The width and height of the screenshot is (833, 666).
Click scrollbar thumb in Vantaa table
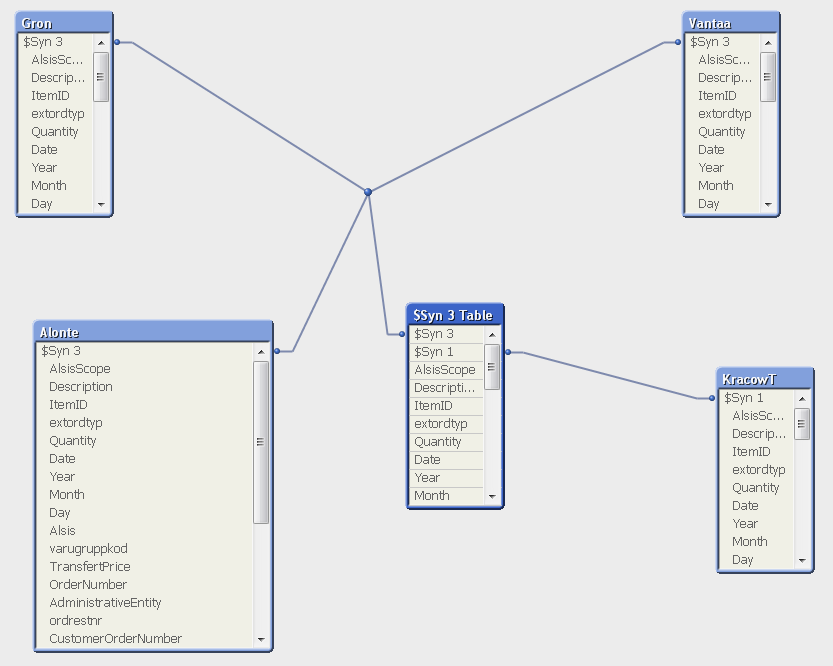[768, 77]
